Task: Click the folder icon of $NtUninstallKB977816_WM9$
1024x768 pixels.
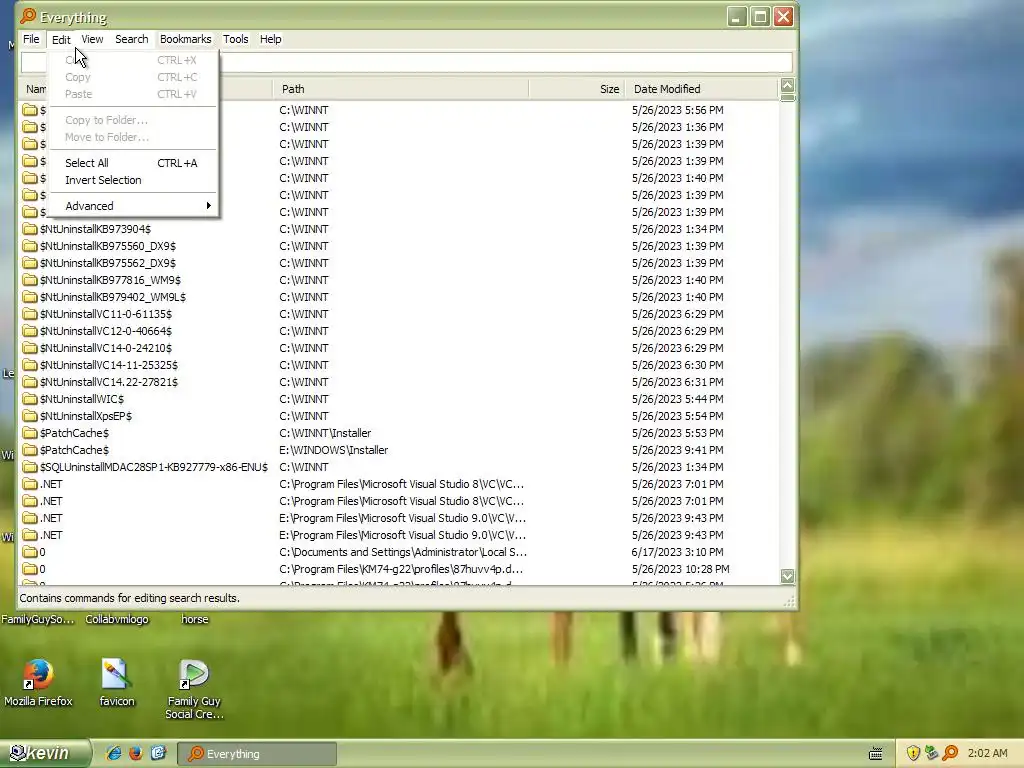Action: [x=29, y=280]
